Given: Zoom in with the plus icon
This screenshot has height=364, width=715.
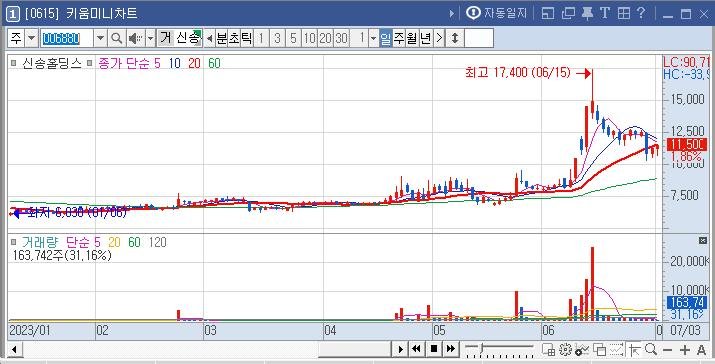Looking at the screenshot, I should pyautogui.click(x=684, y=350).
